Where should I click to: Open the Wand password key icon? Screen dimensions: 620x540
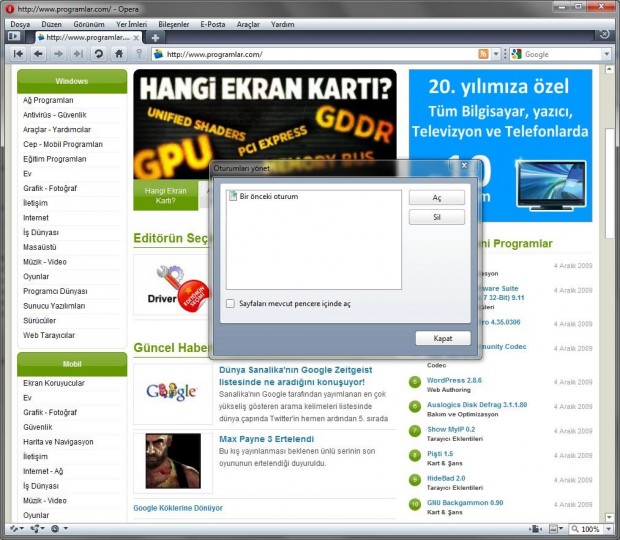click(x=139, y=54)
